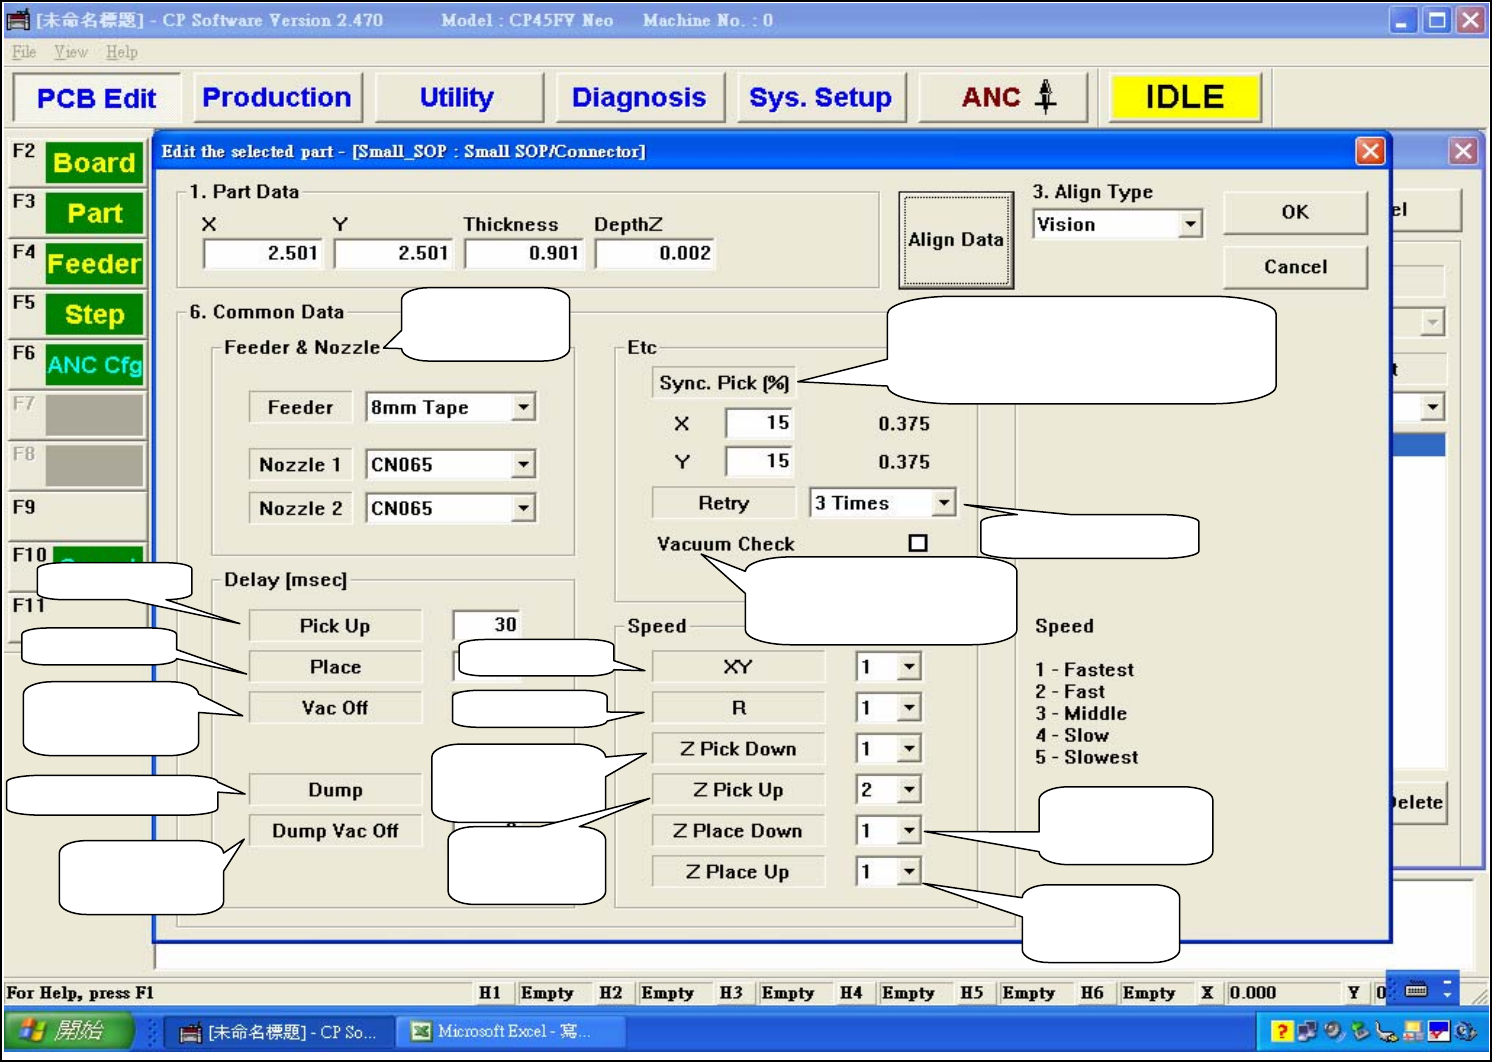Open the Diagnosis tab

tap(638, 97)
